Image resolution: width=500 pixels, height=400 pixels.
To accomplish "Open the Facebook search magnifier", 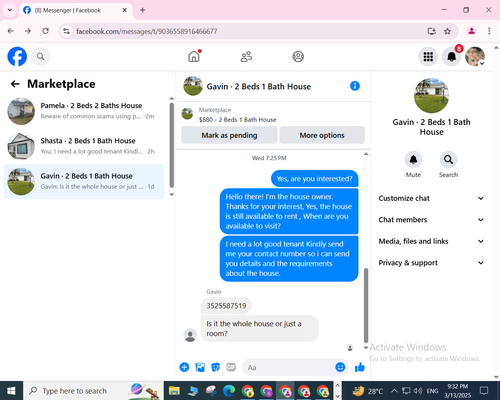I will point(41,57).
